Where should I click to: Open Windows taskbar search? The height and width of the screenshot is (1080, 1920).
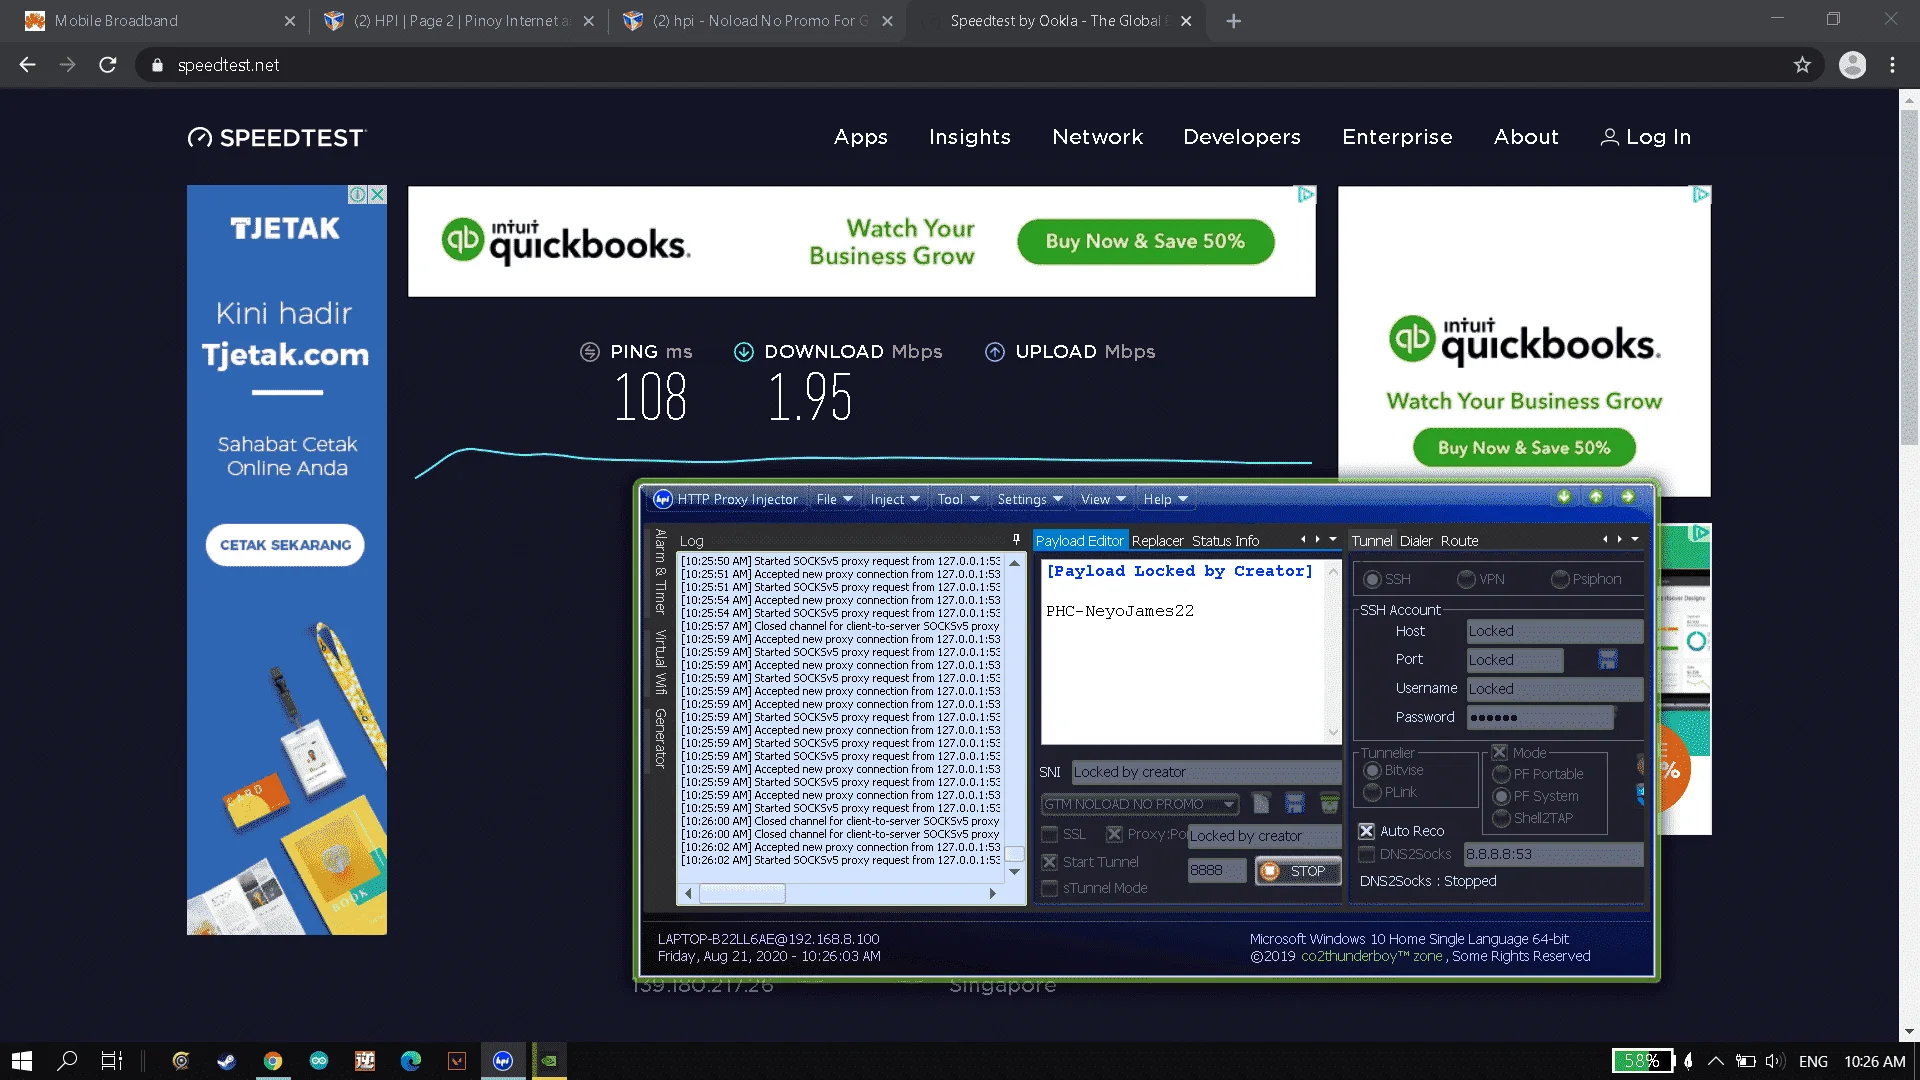coord(67,1061)
